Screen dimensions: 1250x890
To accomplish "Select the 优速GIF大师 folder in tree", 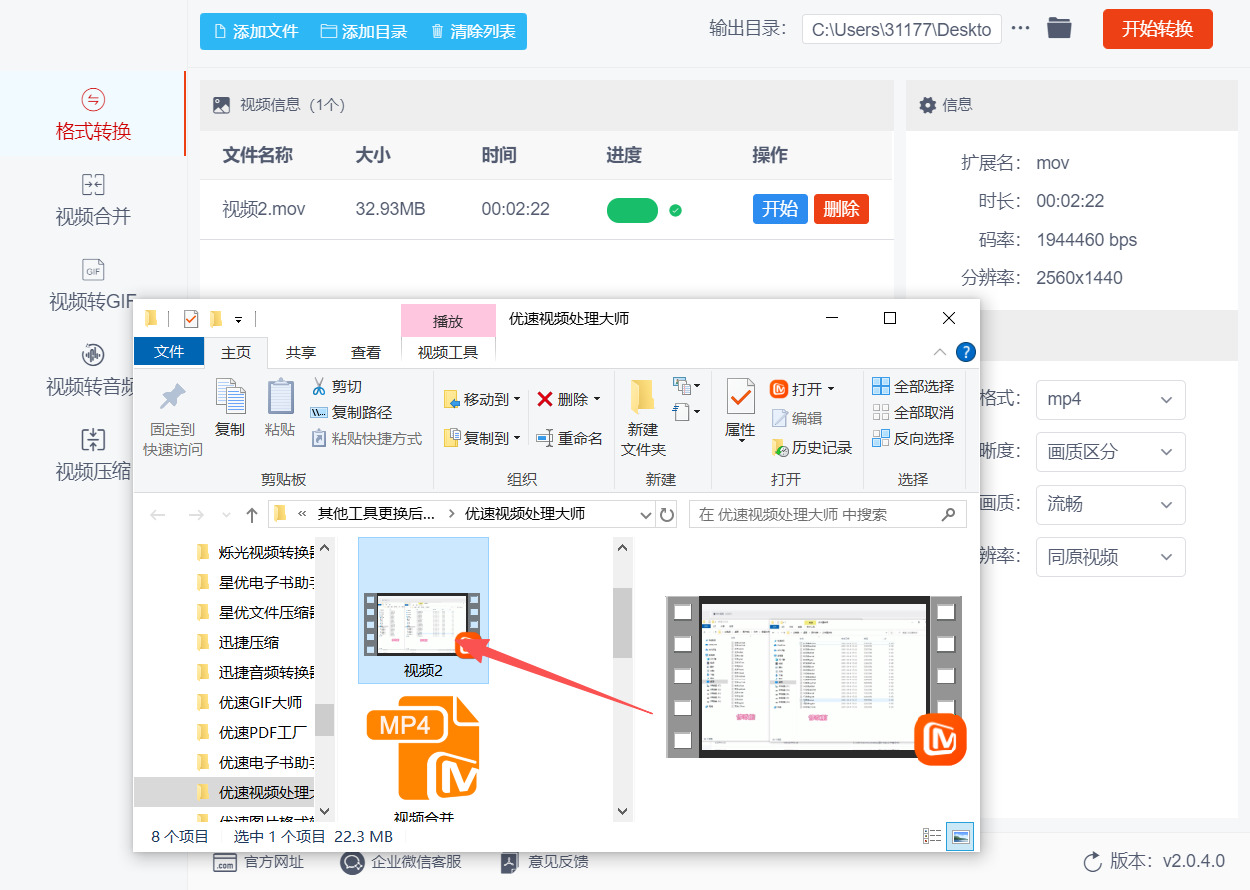I will [x=260, y=702].
